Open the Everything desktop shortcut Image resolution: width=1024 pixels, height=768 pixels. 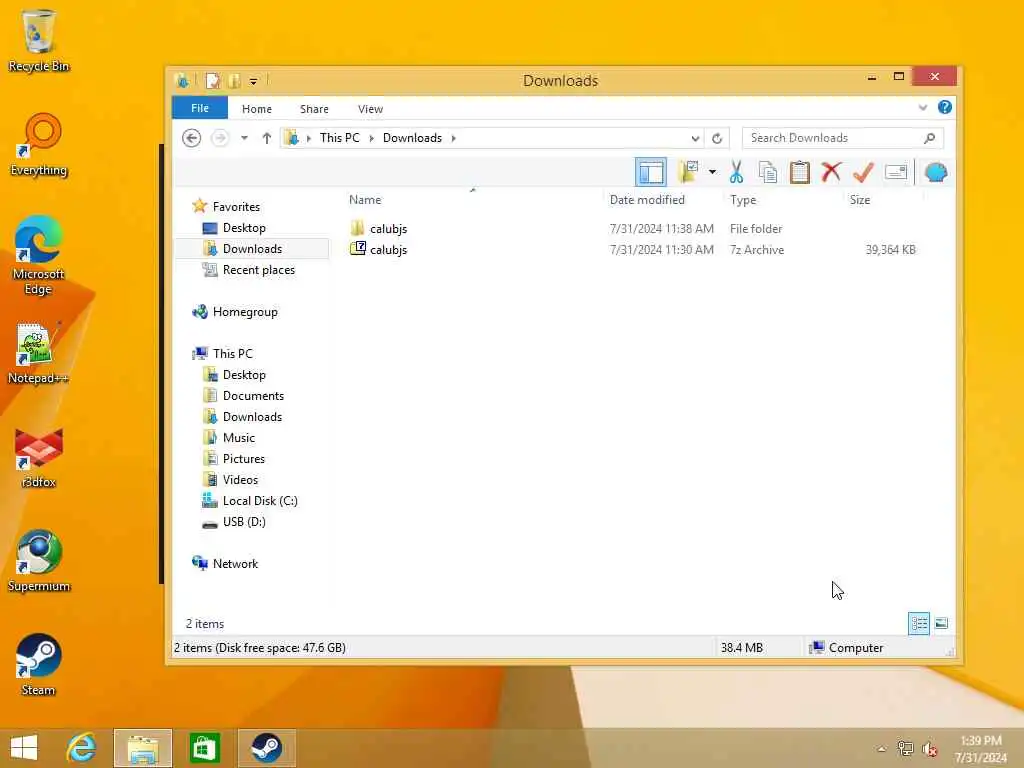pyautogui.click(x=39, y=145)
